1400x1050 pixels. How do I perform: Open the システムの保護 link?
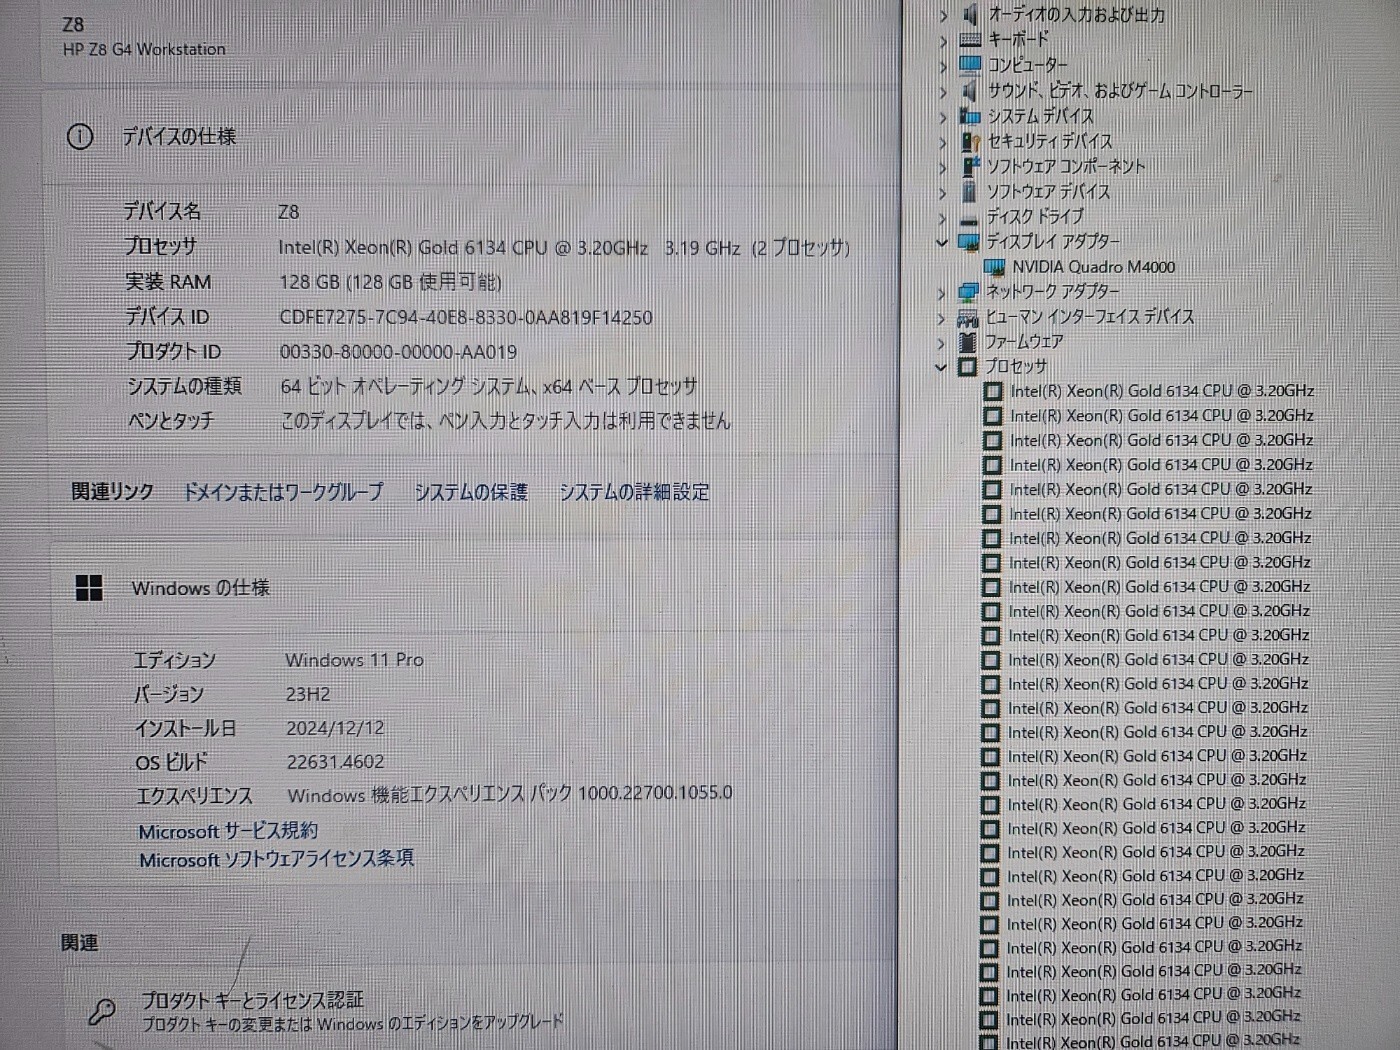[x=471, y=492]
